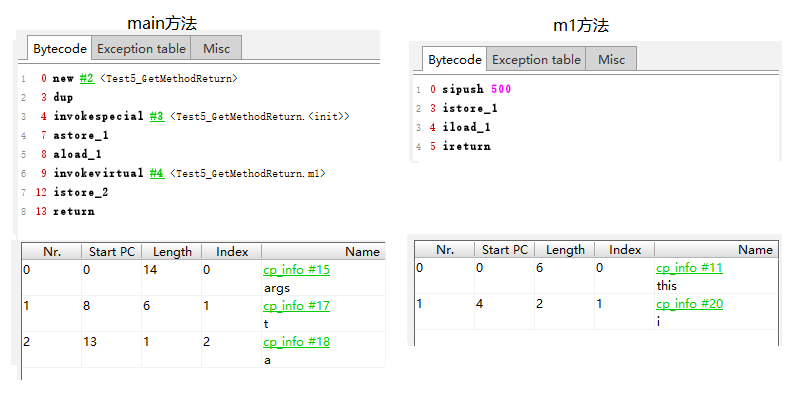Click the istore_2 instruction
Viewport: 797px width, 394px height.
point(81,193)
